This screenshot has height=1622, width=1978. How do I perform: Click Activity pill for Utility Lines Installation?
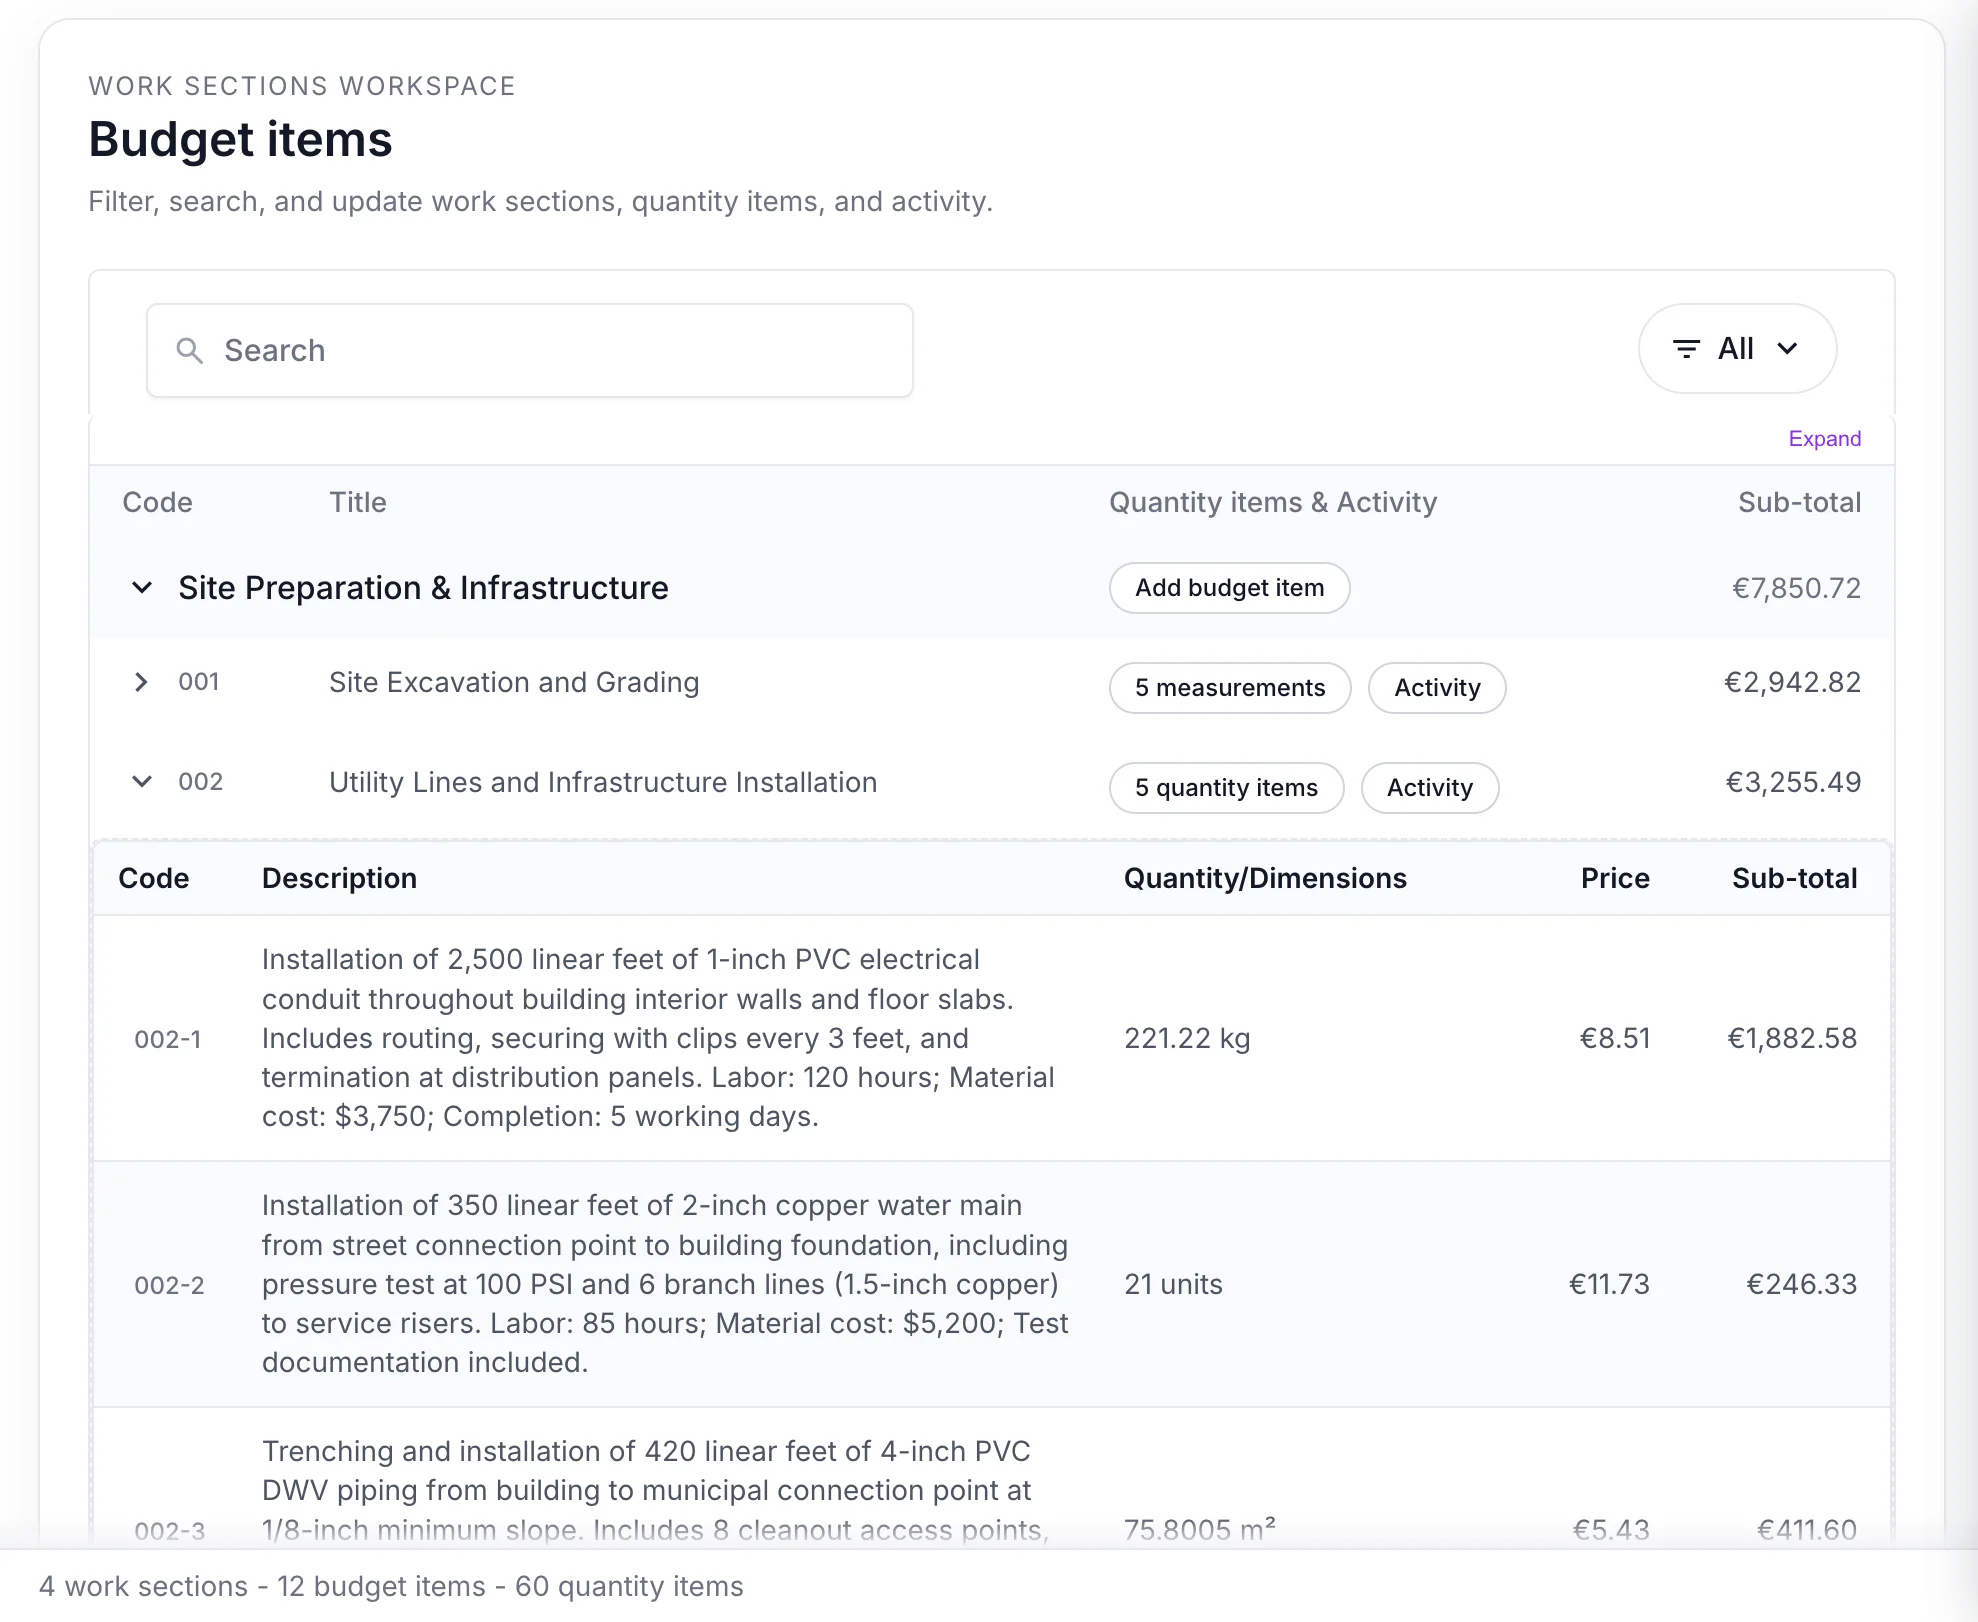pyautogui.click(x=1429, y=788)
